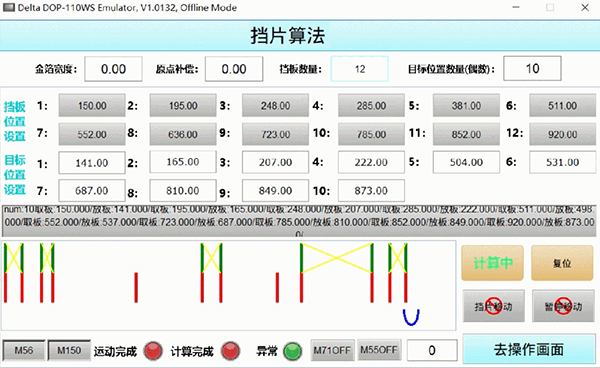600x368 pixels.
Task: Toggle the M71OFF switch
Action: click(x=332, y=350)
